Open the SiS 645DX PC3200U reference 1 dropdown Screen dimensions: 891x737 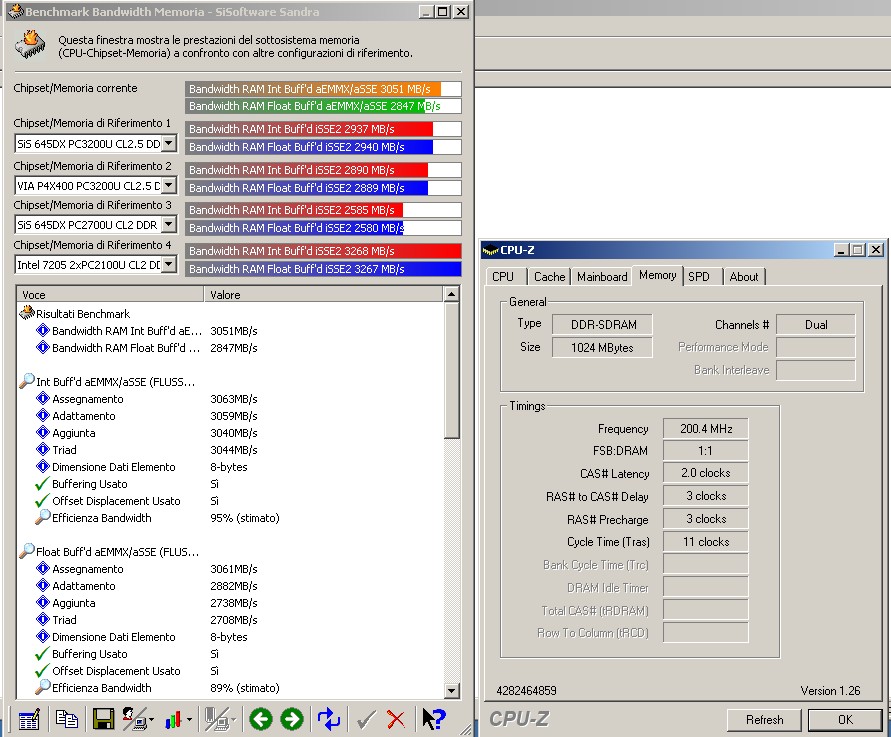coord(169,144)
